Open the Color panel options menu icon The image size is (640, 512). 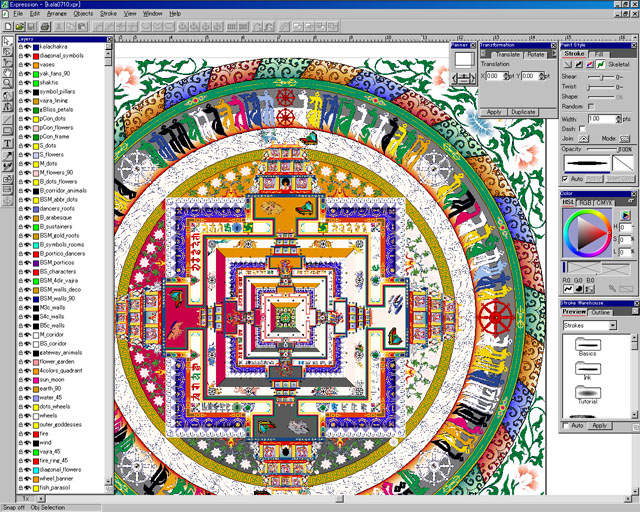pos(630,202)
